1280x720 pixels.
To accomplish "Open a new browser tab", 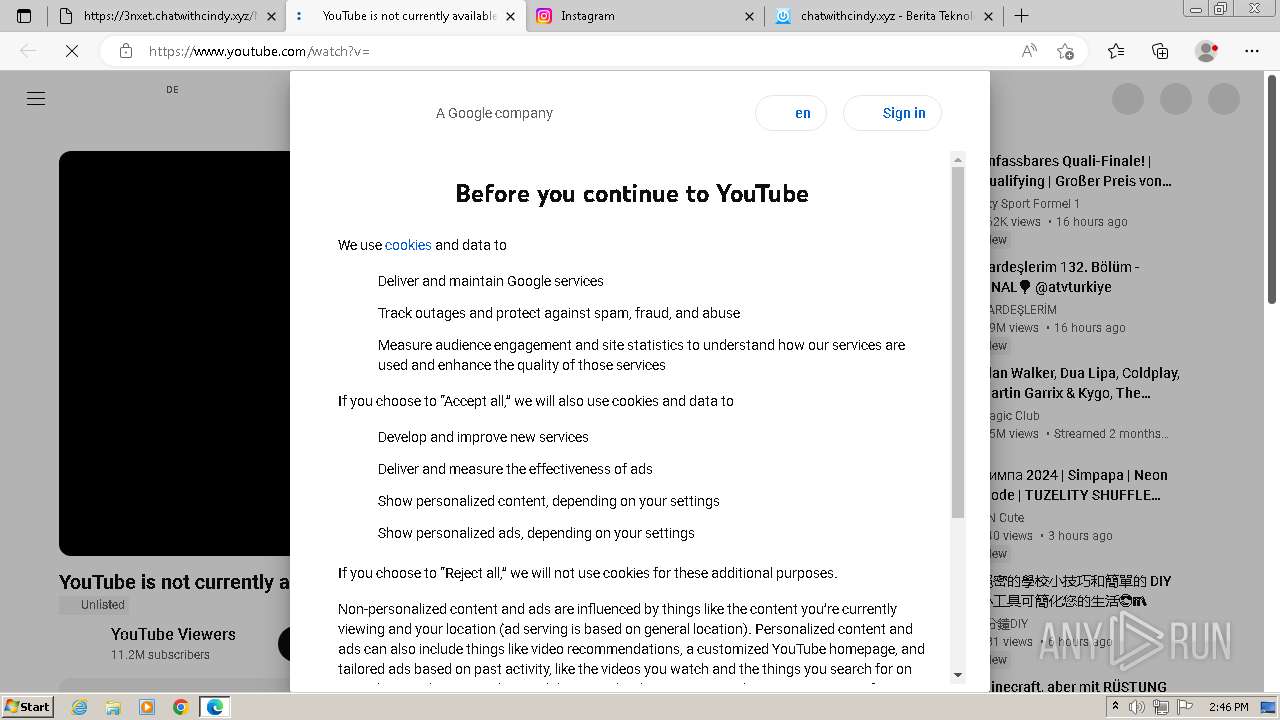I will click(x=1021, y=16).
